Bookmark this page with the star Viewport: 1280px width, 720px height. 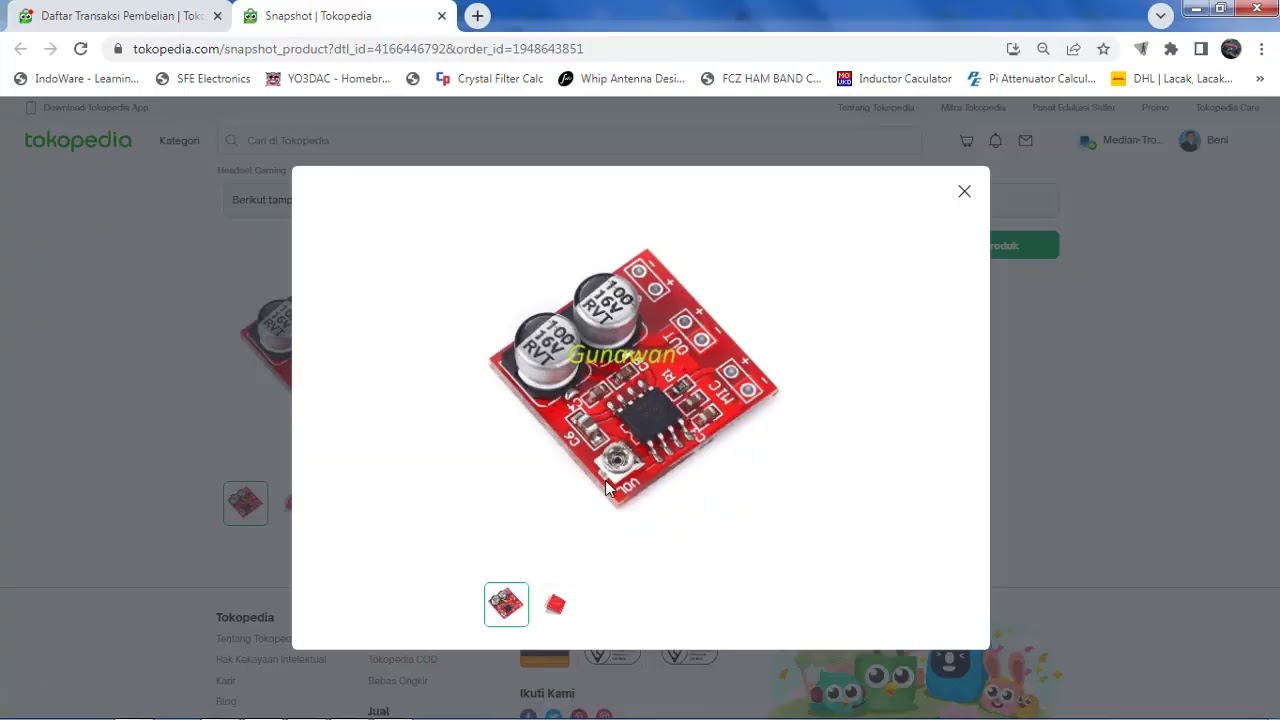1103,49
